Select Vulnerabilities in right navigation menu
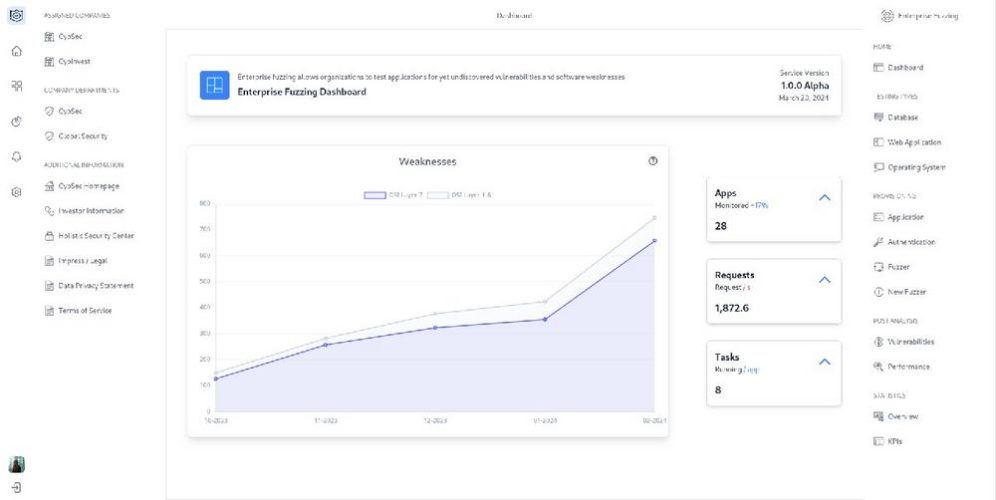Image resolution: width=996 pixels, height=500 pixels. (910, 342)
